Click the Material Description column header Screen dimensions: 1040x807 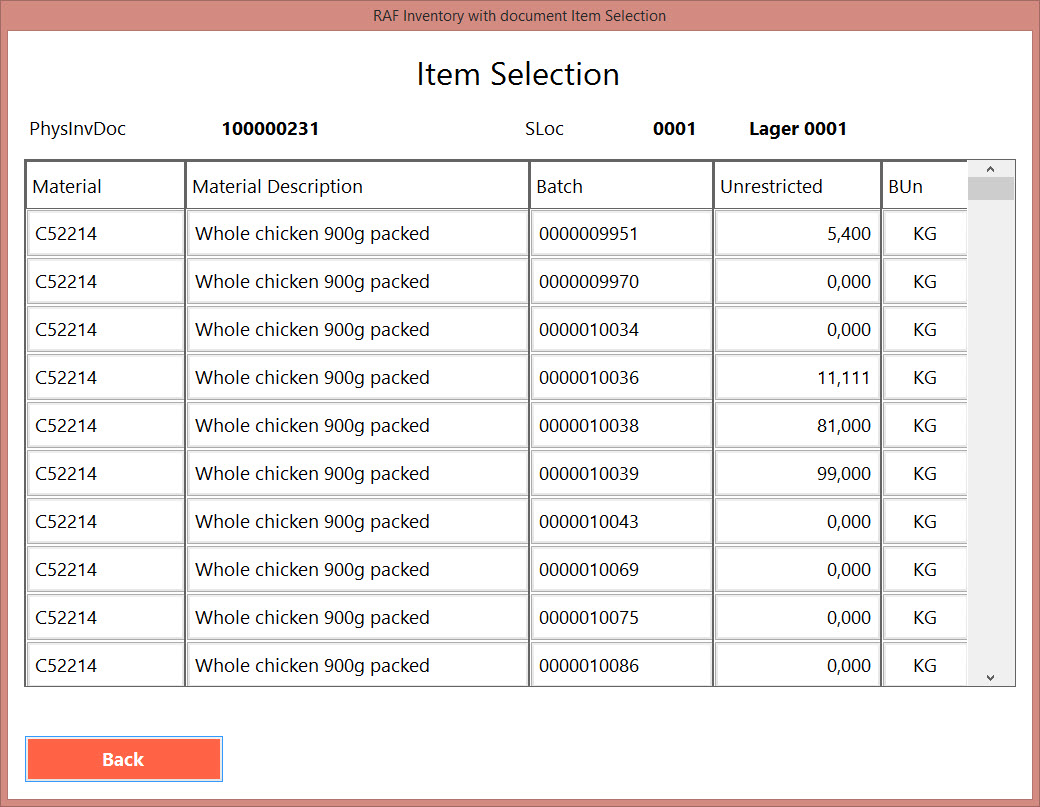pyautogui.click(x=357, y=186)
